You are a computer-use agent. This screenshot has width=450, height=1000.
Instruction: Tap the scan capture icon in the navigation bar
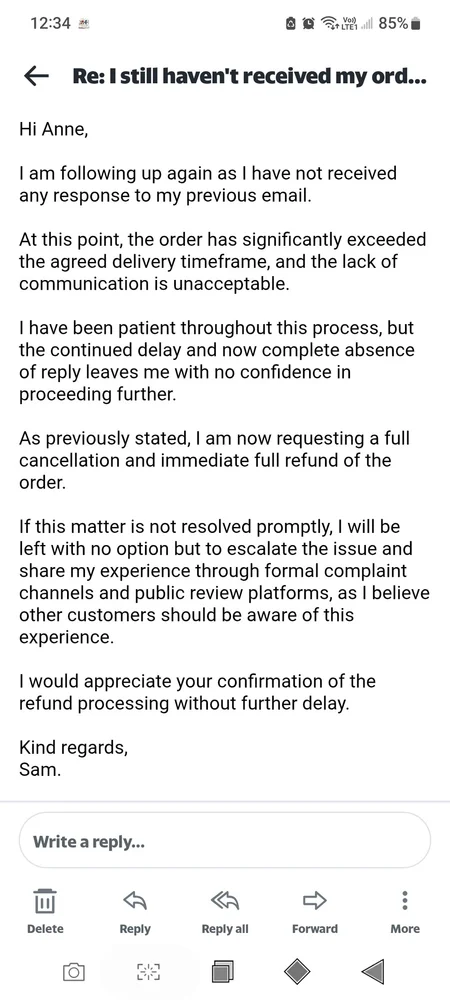pyautogui.click(x=149, y=972)
